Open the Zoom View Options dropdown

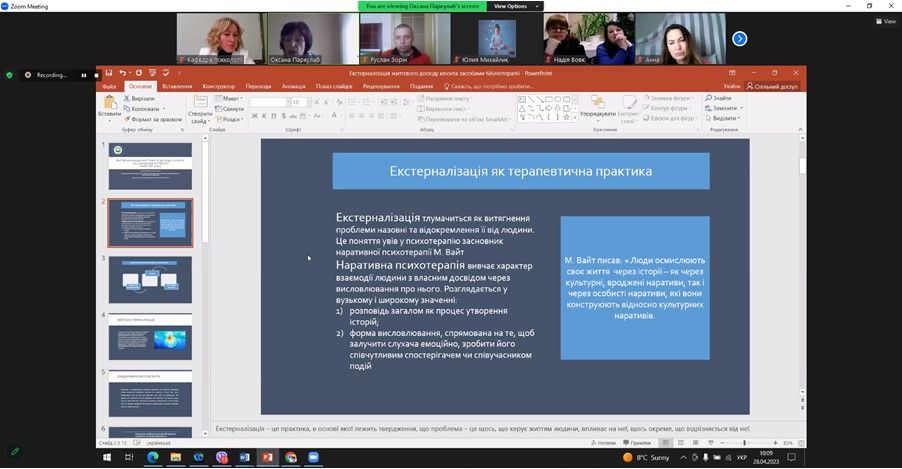511,6
